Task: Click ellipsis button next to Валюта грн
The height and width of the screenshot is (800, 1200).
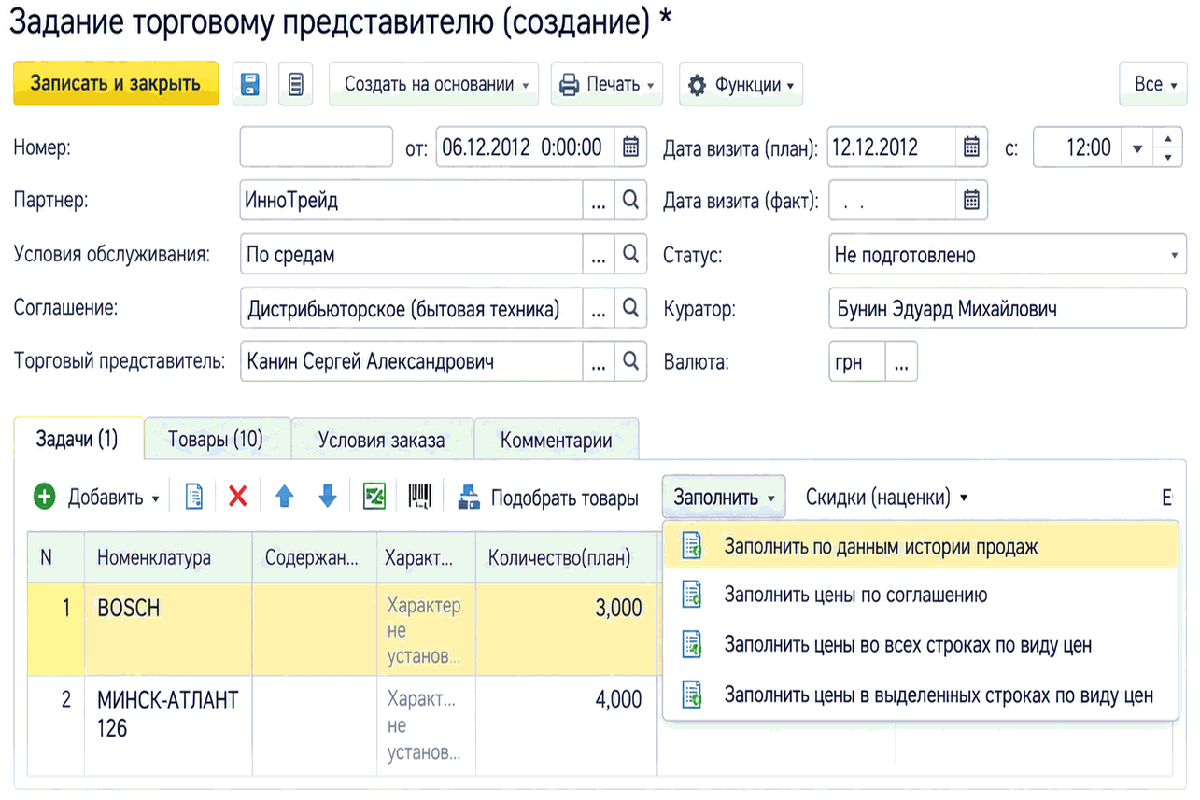Action: click(901, 362)
